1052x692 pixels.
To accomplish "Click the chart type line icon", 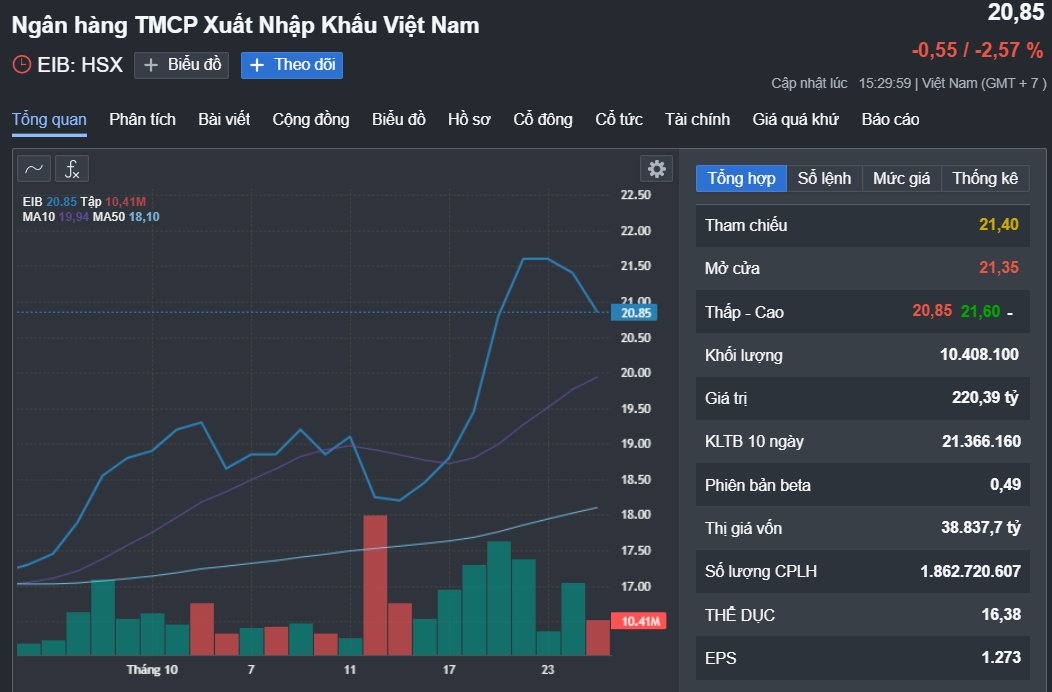I will [x=34, y=168].
